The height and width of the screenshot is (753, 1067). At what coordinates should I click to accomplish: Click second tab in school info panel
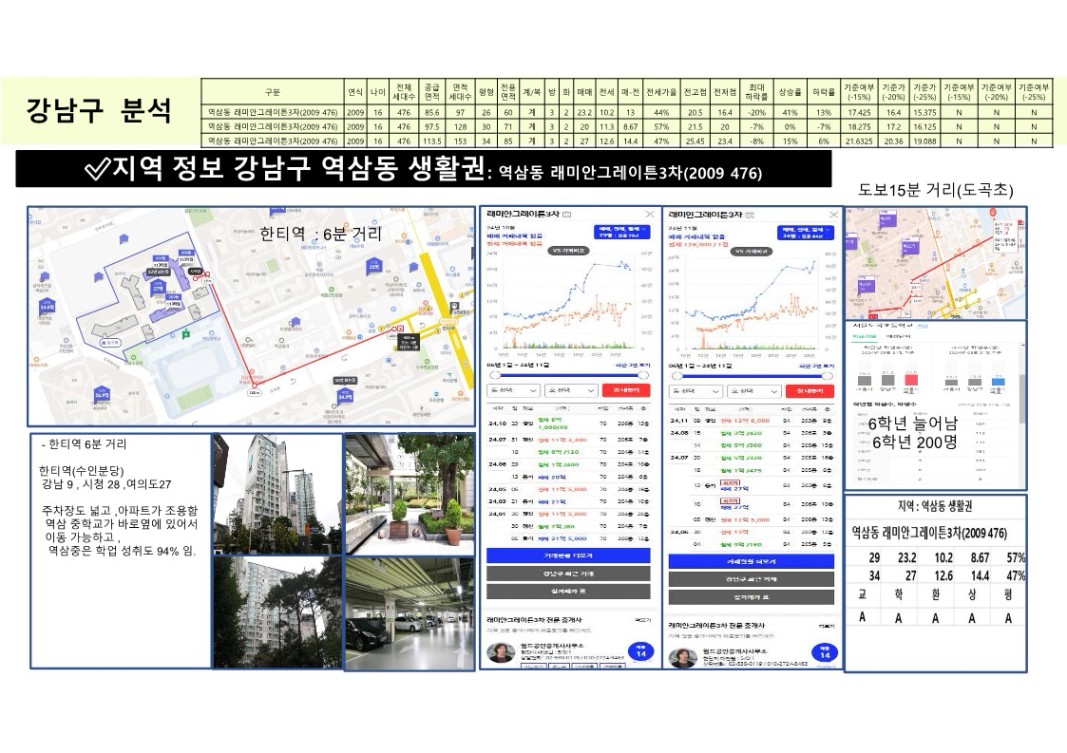point(898,337)
